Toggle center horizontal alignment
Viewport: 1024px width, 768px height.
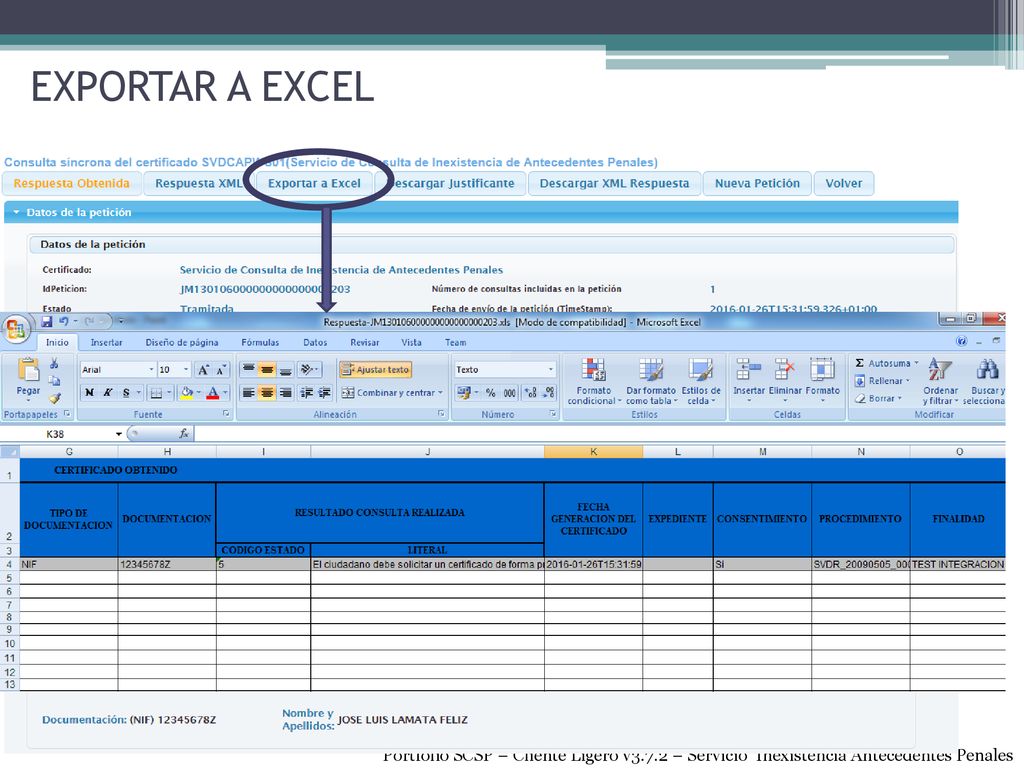point(266,392)
